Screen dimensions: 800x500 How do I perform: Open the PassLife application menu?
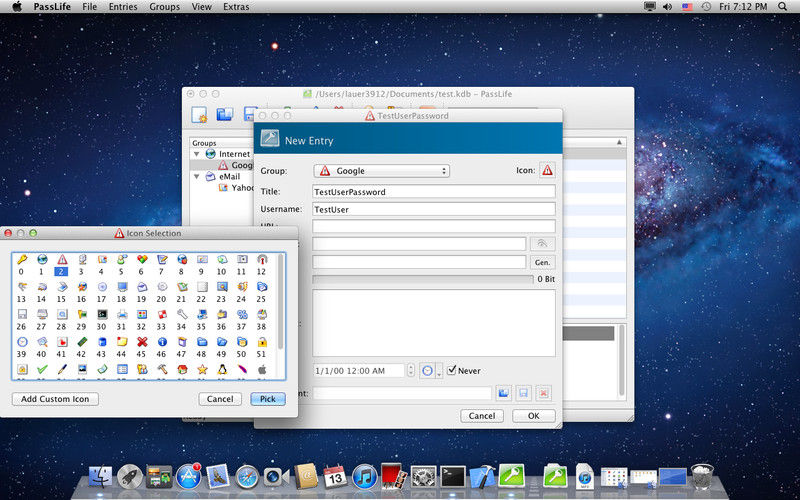52,7
